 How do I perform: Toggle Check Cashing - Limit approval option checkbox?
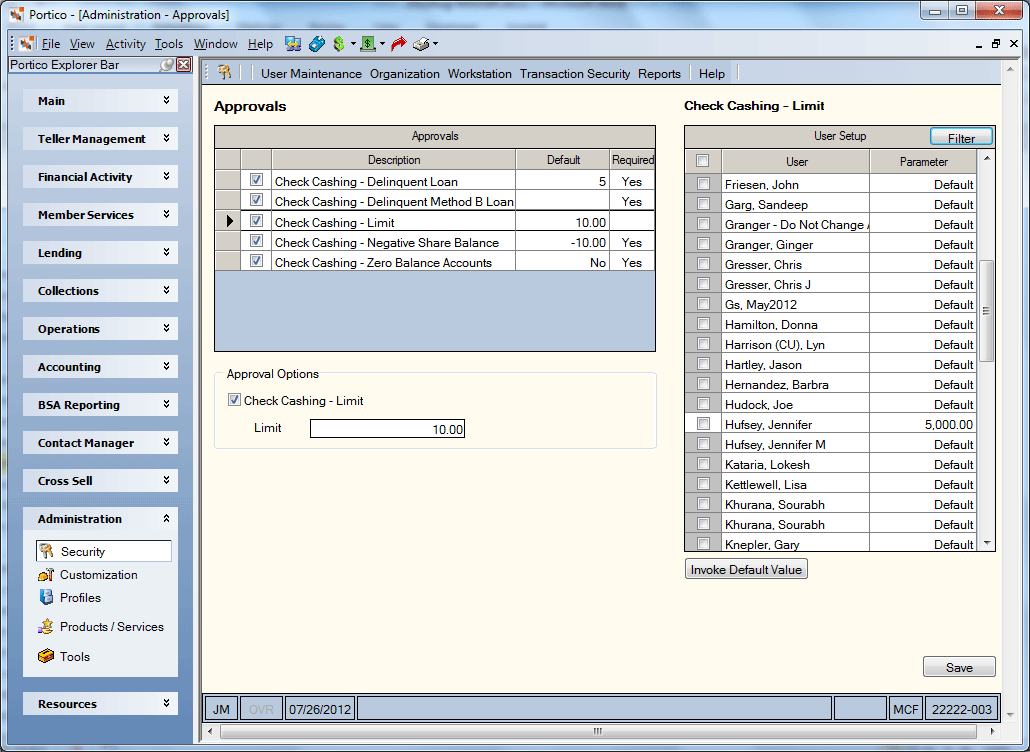[234, 400]
